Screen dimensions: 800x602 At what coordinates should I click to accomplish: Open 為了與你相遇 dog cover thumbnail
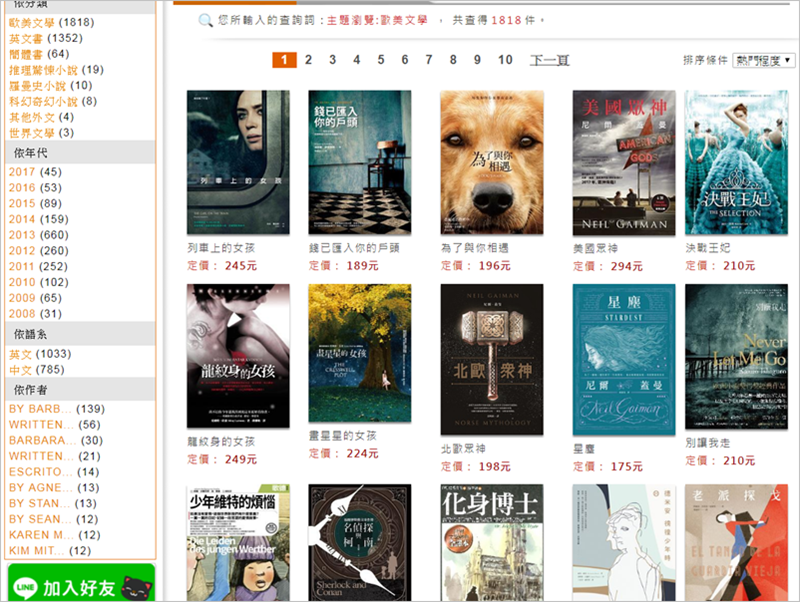pyautogui.click(x=491, y=163)
